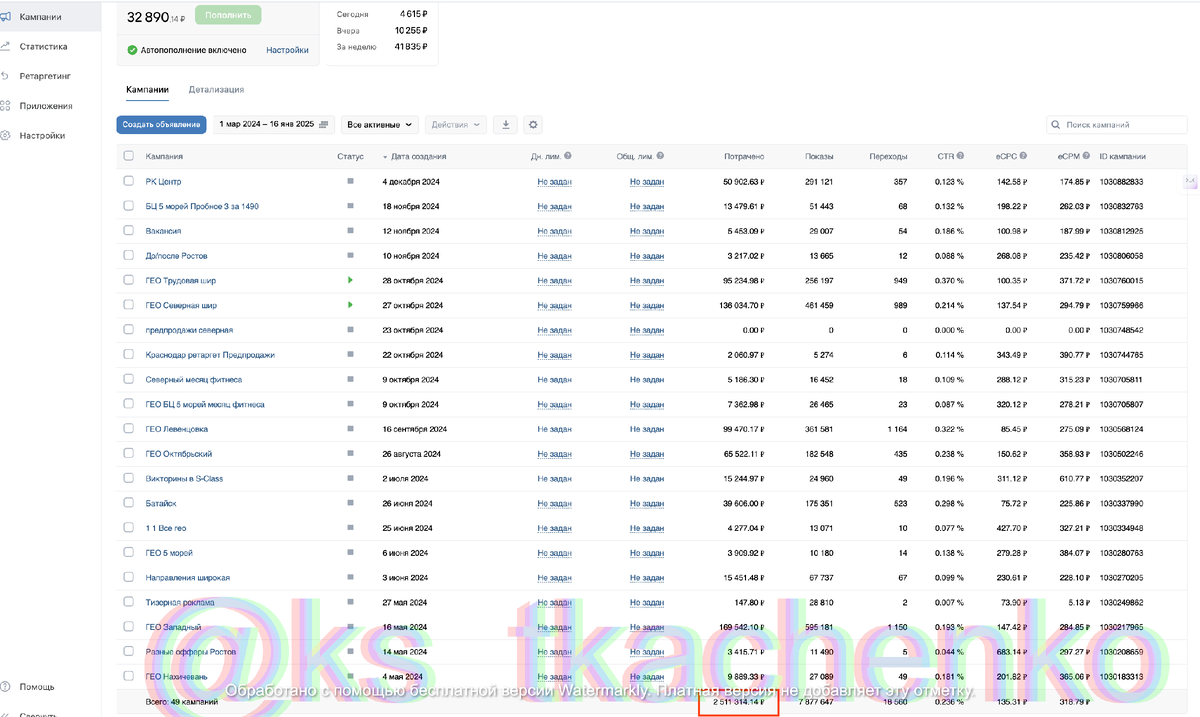This screenshot has width=1200, height=717.
Task: Open the Северный месяц фитнеса campaign
Action: coord(194,380)
